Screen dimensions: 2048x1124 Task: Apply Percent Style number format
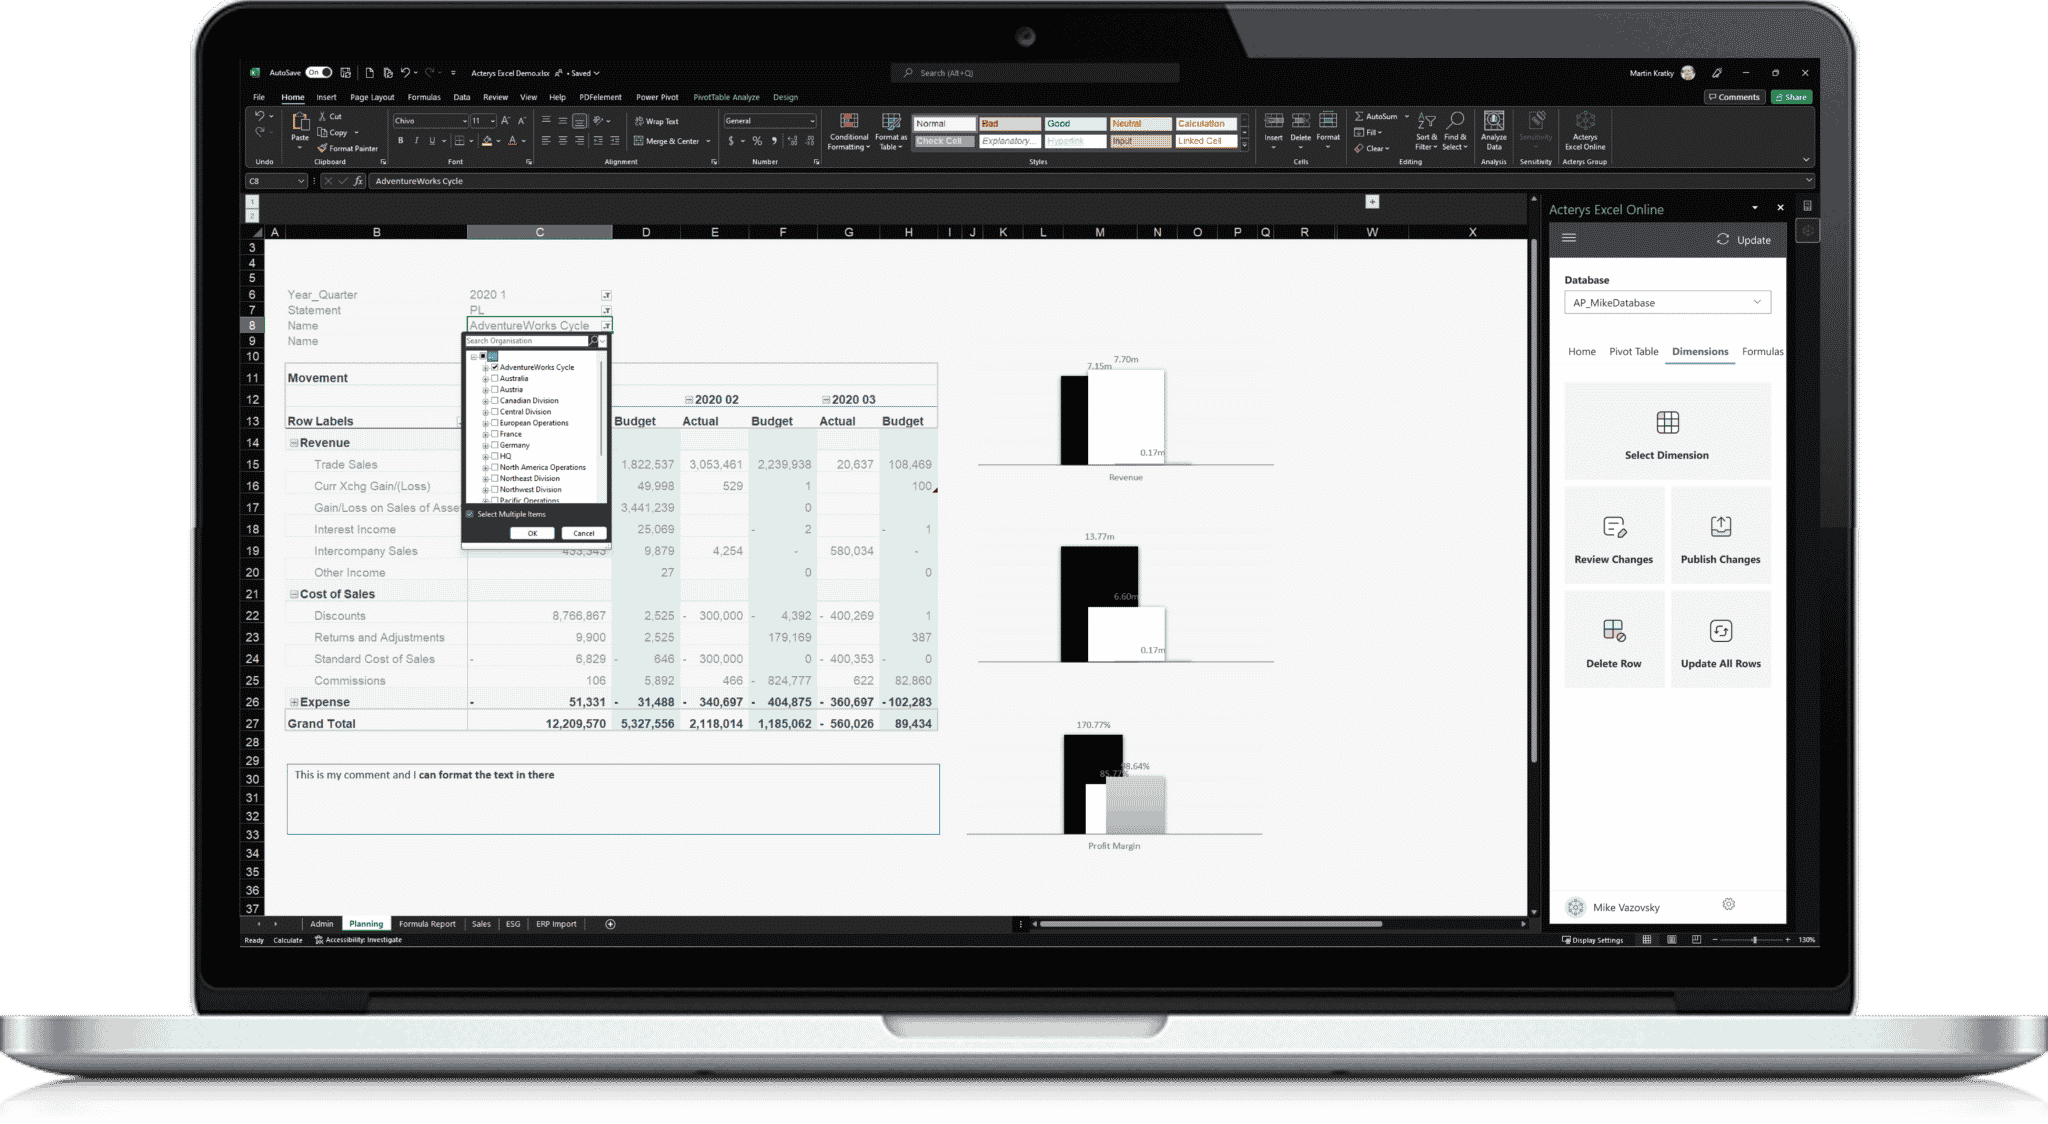coord(757,141)
